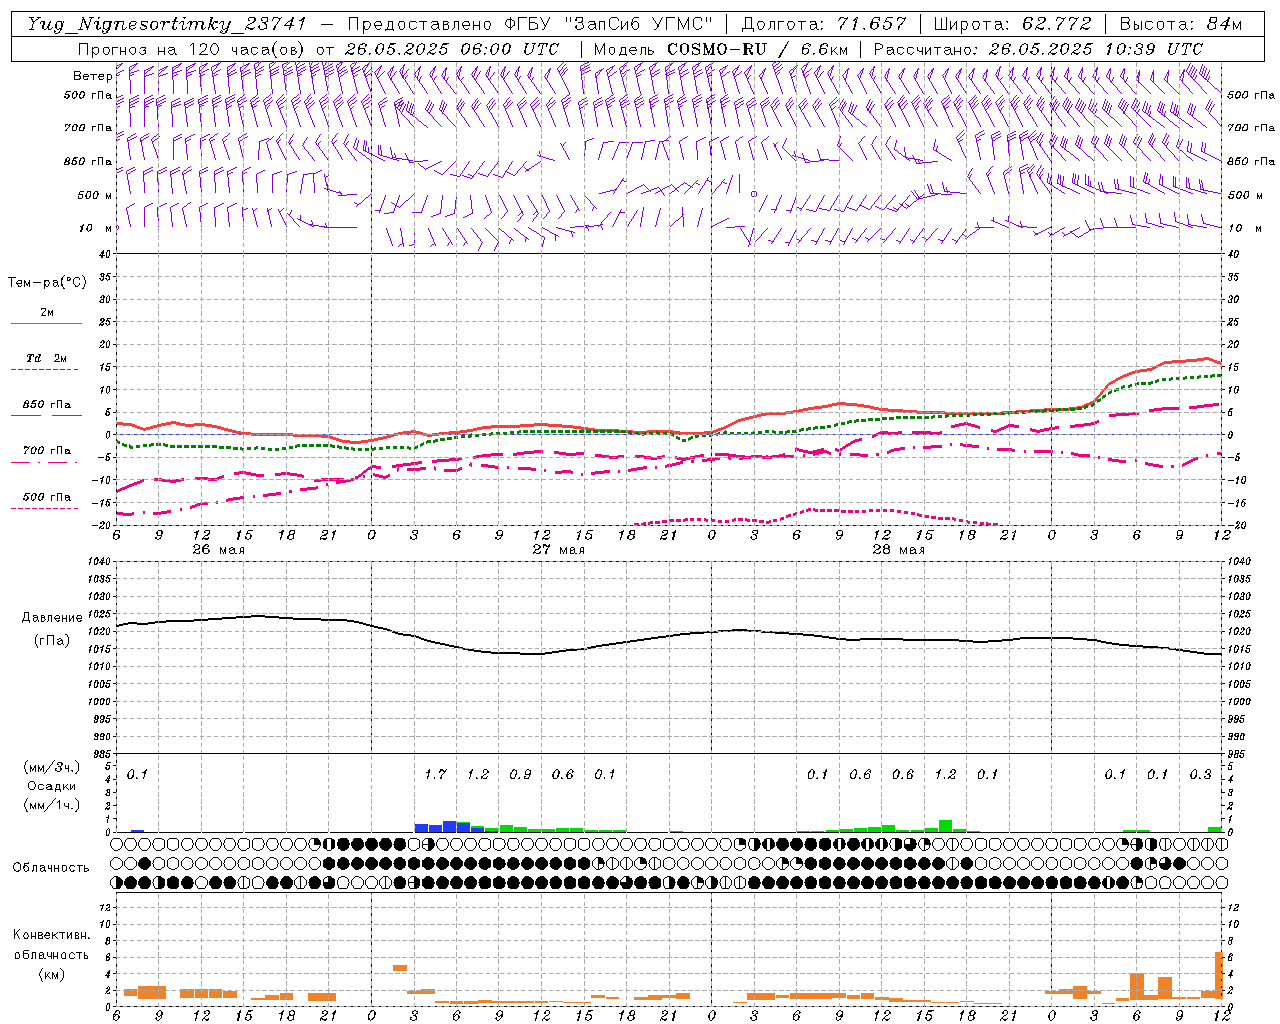This screenshot has height=1024, width=1280.
Task: Click the pink dashed line sample under 700 гПа legend
Action: [x=44, y=462]
